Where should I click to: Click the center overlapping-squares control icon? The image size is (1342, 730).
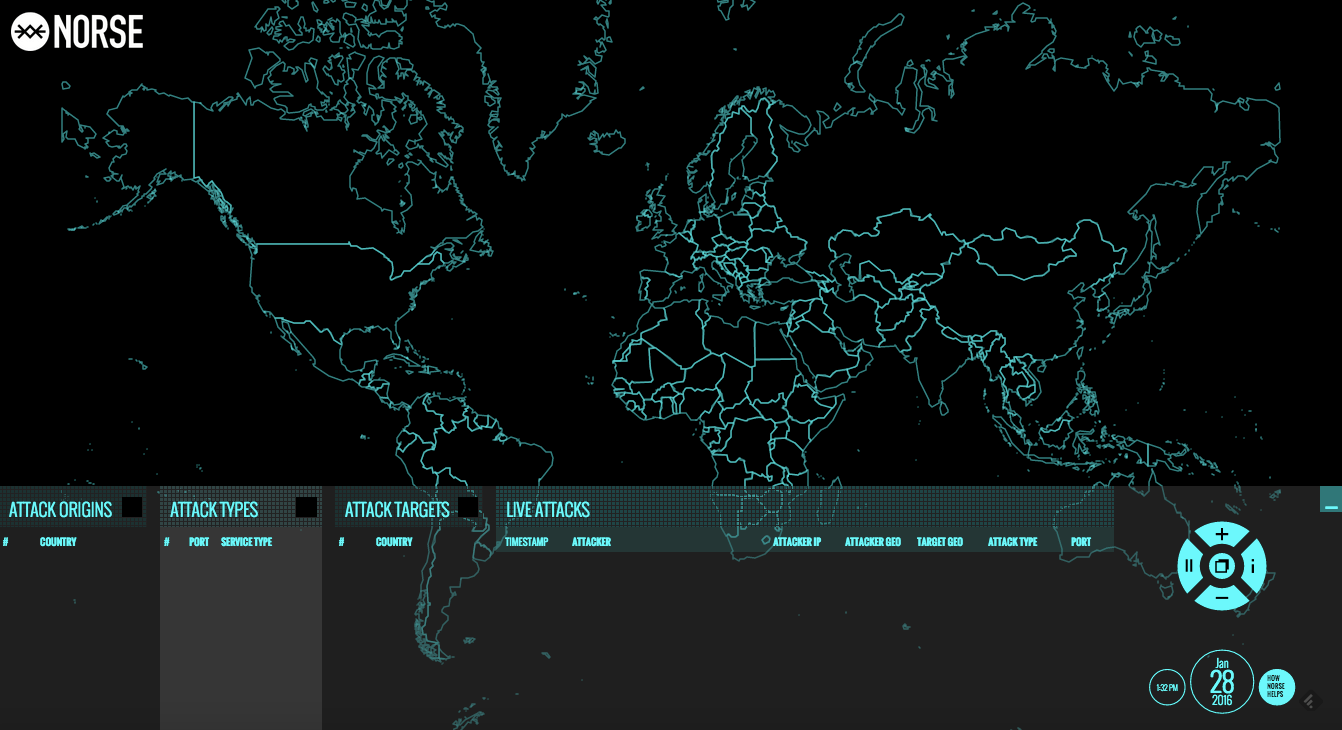tap(1221, 566)
